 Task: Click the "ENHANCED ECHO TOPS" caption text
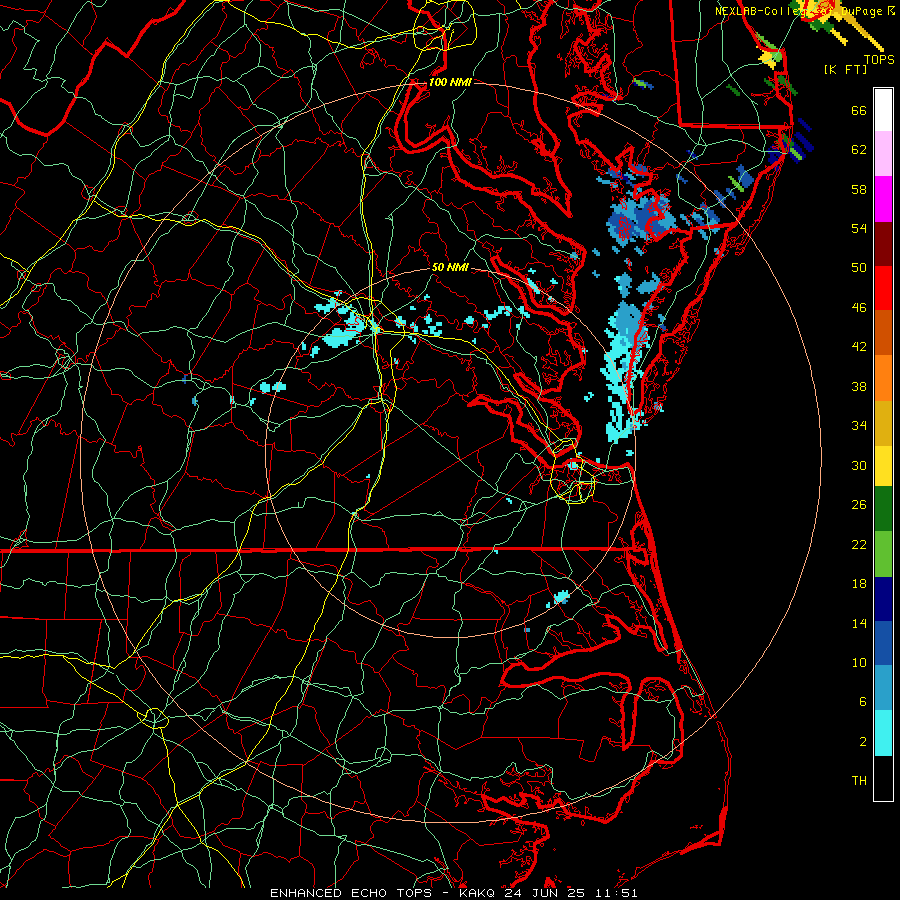(x=351, y=893)
